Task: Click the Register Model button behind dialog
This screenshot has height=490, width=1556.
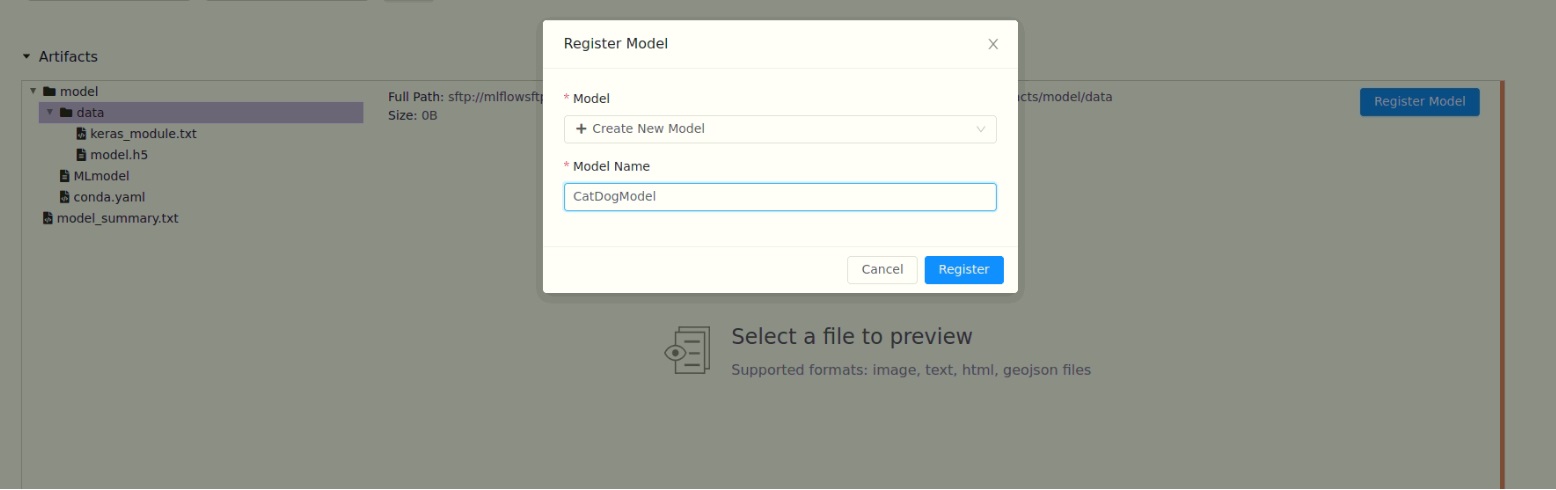Action: [x=1419, y=102]
